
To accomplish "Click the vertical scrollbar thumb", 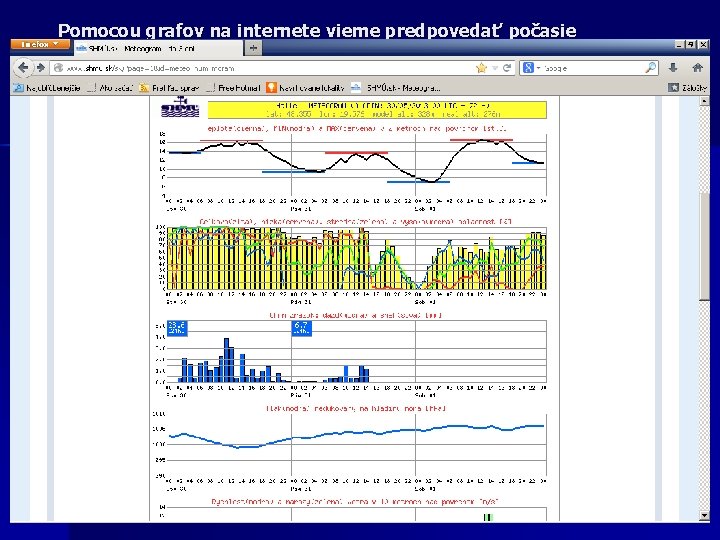I will [x=704, y=246].
